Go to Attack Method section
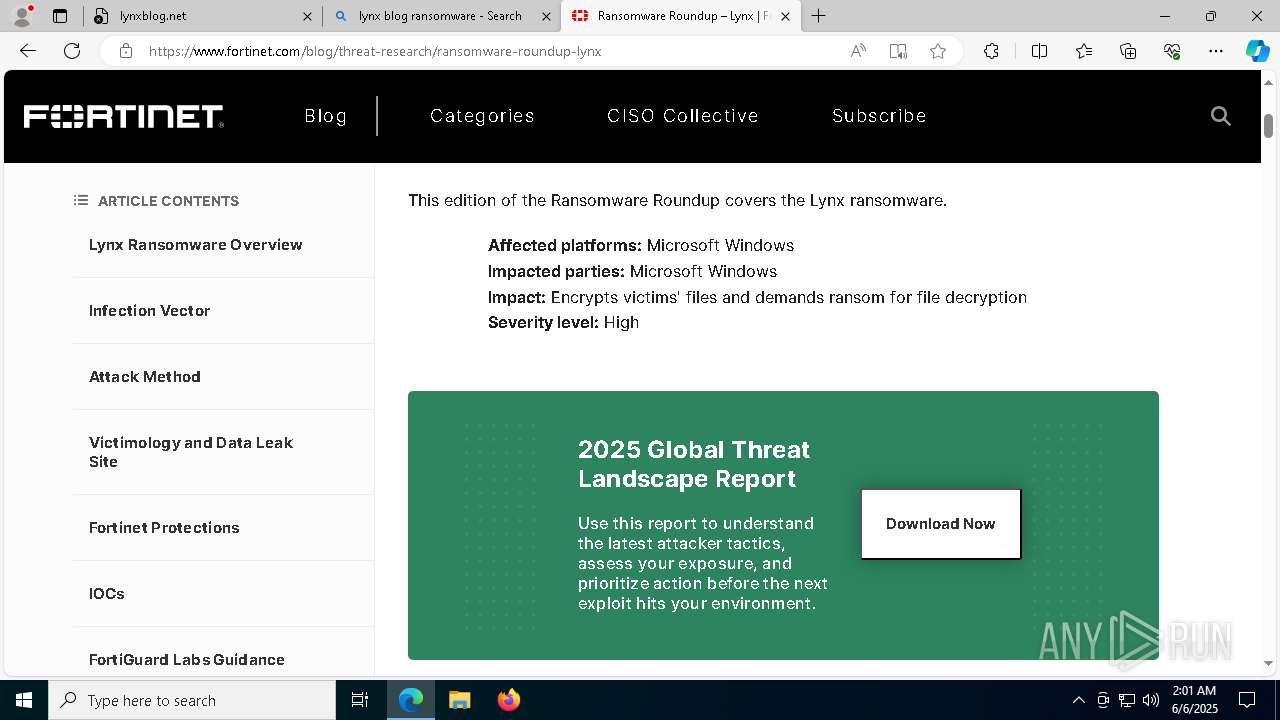Viewport: 1280px width, 720px height. click(x=145, y=377)
